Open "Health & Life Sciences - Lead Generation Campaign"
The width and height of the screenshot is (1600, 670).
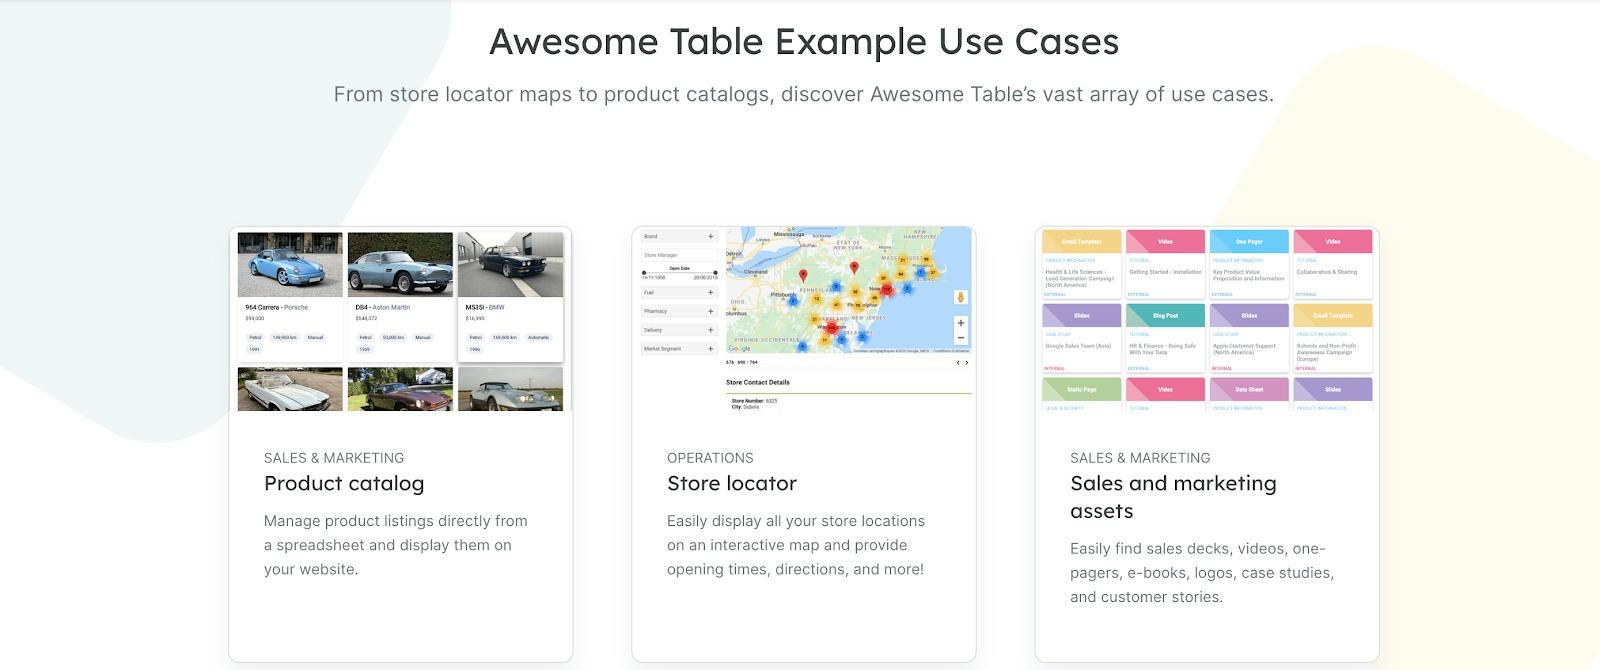tap(1081, 264)
